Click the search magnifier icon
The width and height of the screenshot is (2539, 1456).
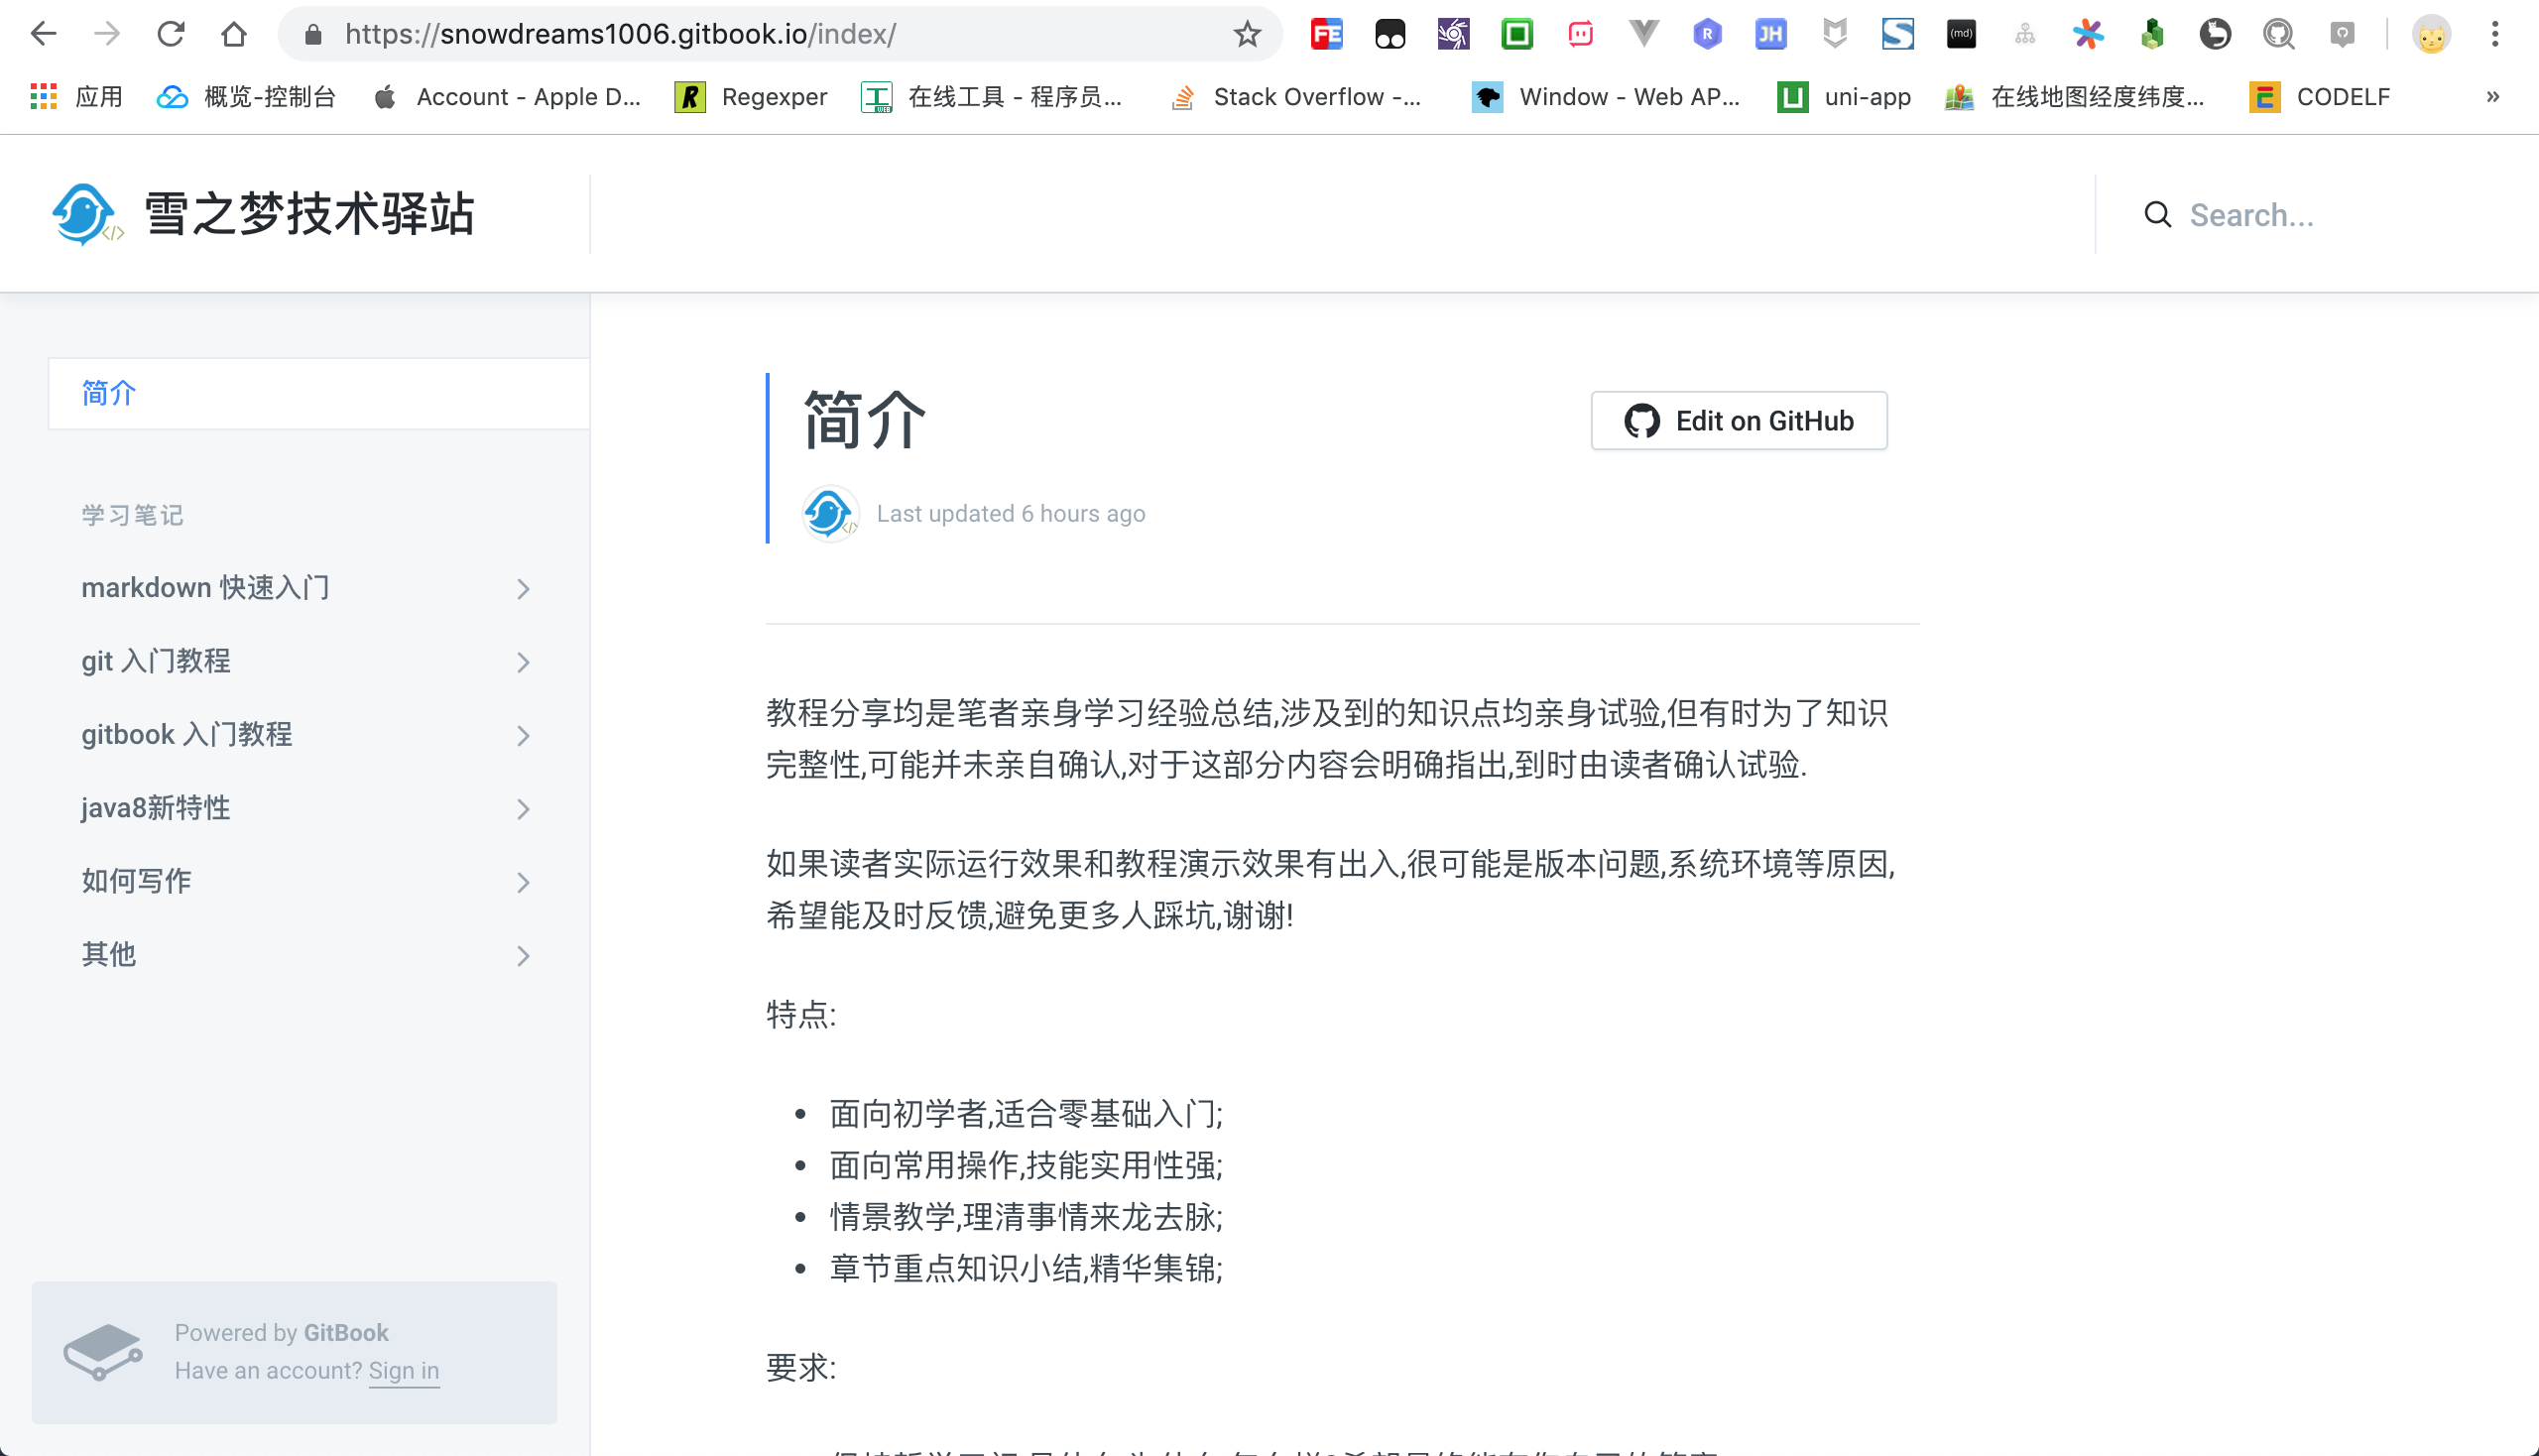click(2156, 214)
